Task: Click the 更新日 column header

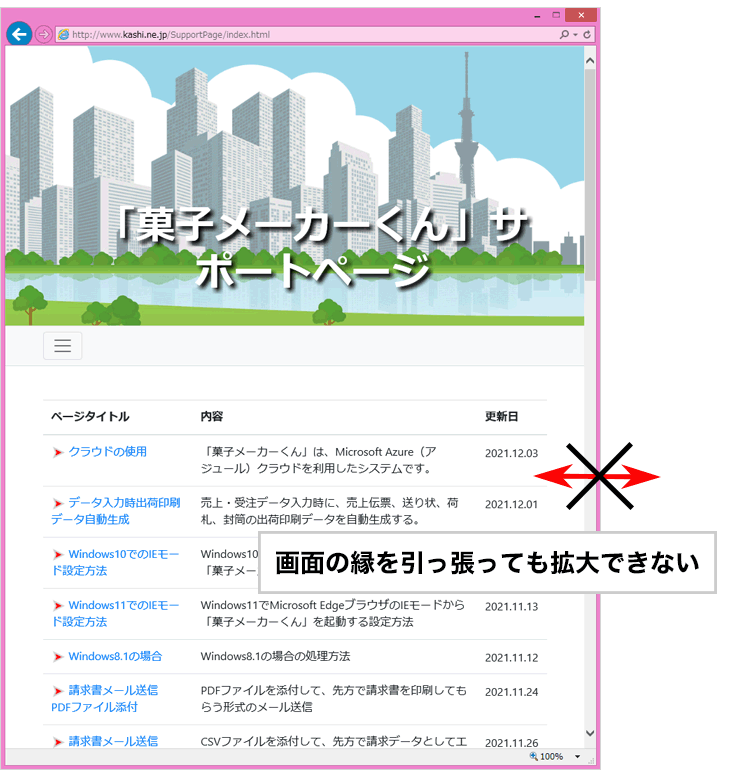Action: (x=501, y=416)
